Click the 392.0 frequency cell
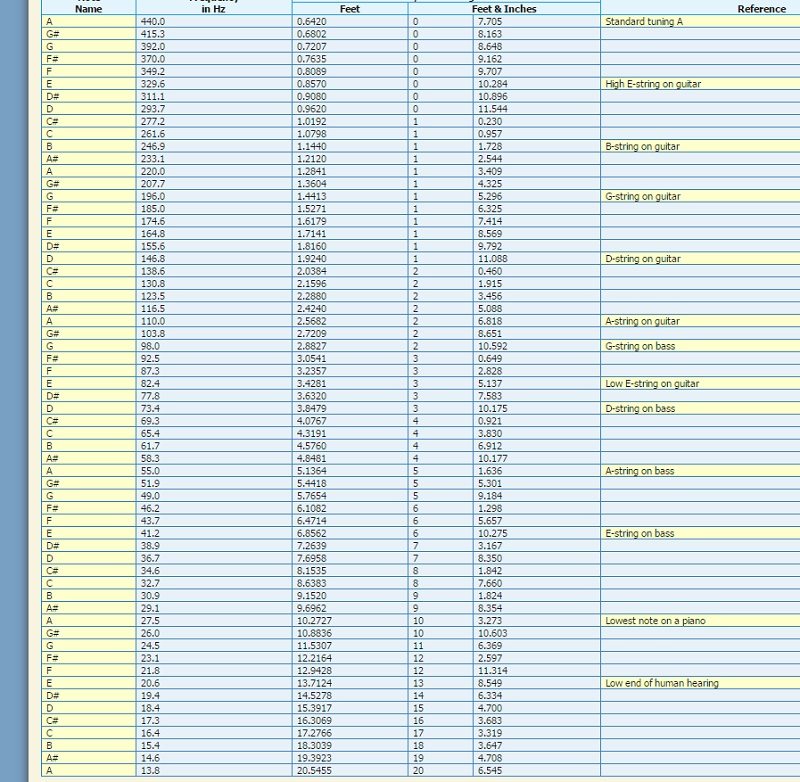Screen dimensions: 800x782 pos(214,46)
